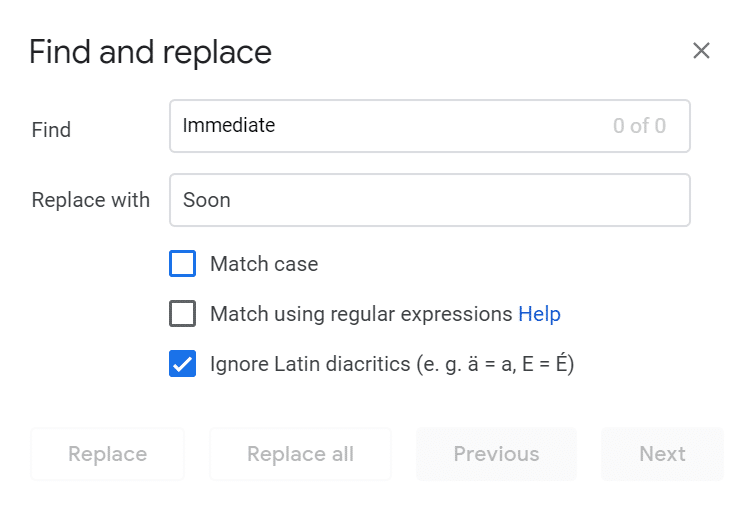Image resolution: width=751 pixels, height=511 pixels.
Task: Focus the Replace with text field
Action: (x=430, y=200)
